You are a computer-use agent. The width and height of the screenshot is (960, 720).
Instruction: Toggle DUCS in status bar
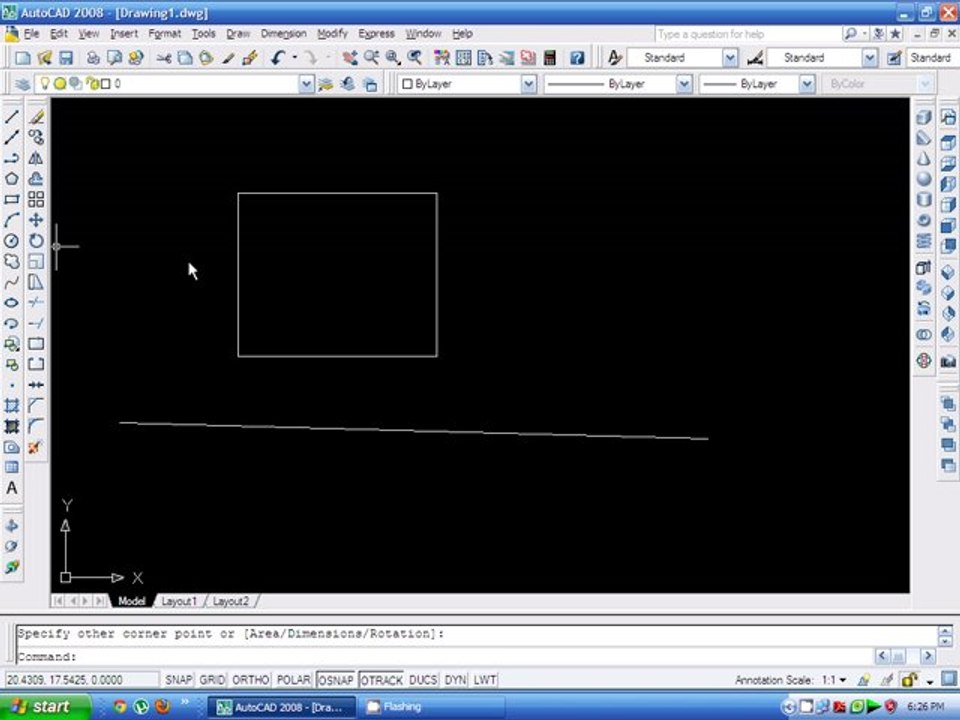tap(423, 680)
